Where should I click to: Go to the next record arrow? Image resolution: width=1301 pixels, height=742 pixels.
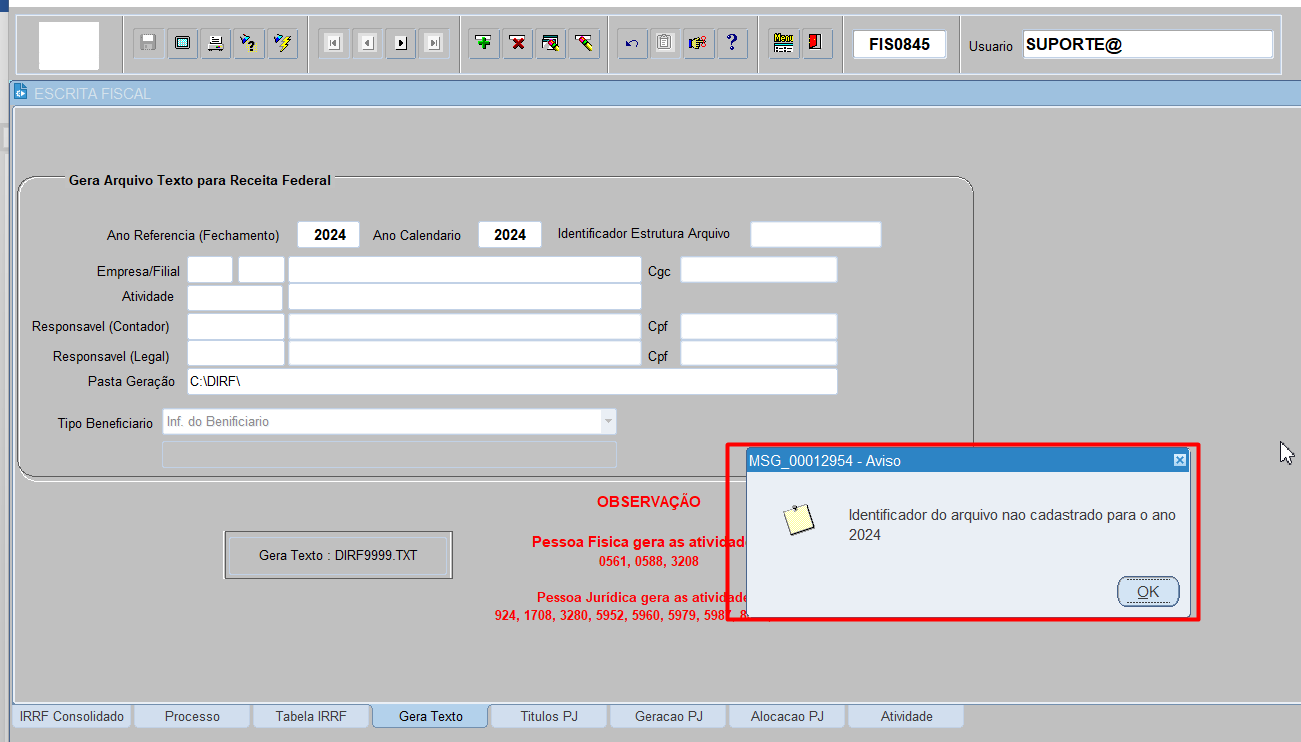pyautogui.click(x=400, y=43)
